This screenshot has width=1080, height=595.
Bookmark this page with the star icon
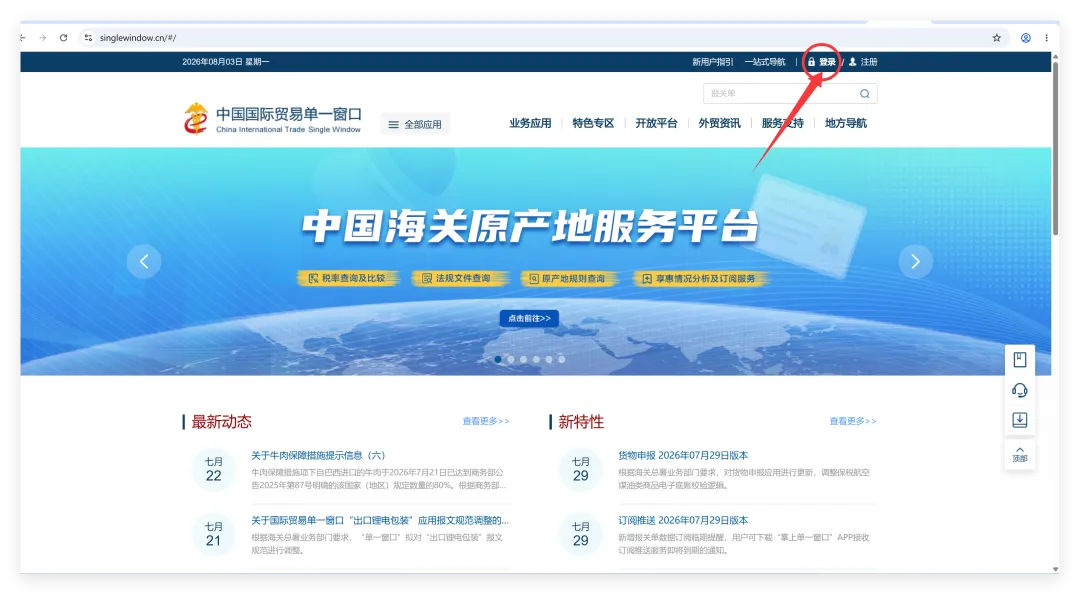coord(997,38)
